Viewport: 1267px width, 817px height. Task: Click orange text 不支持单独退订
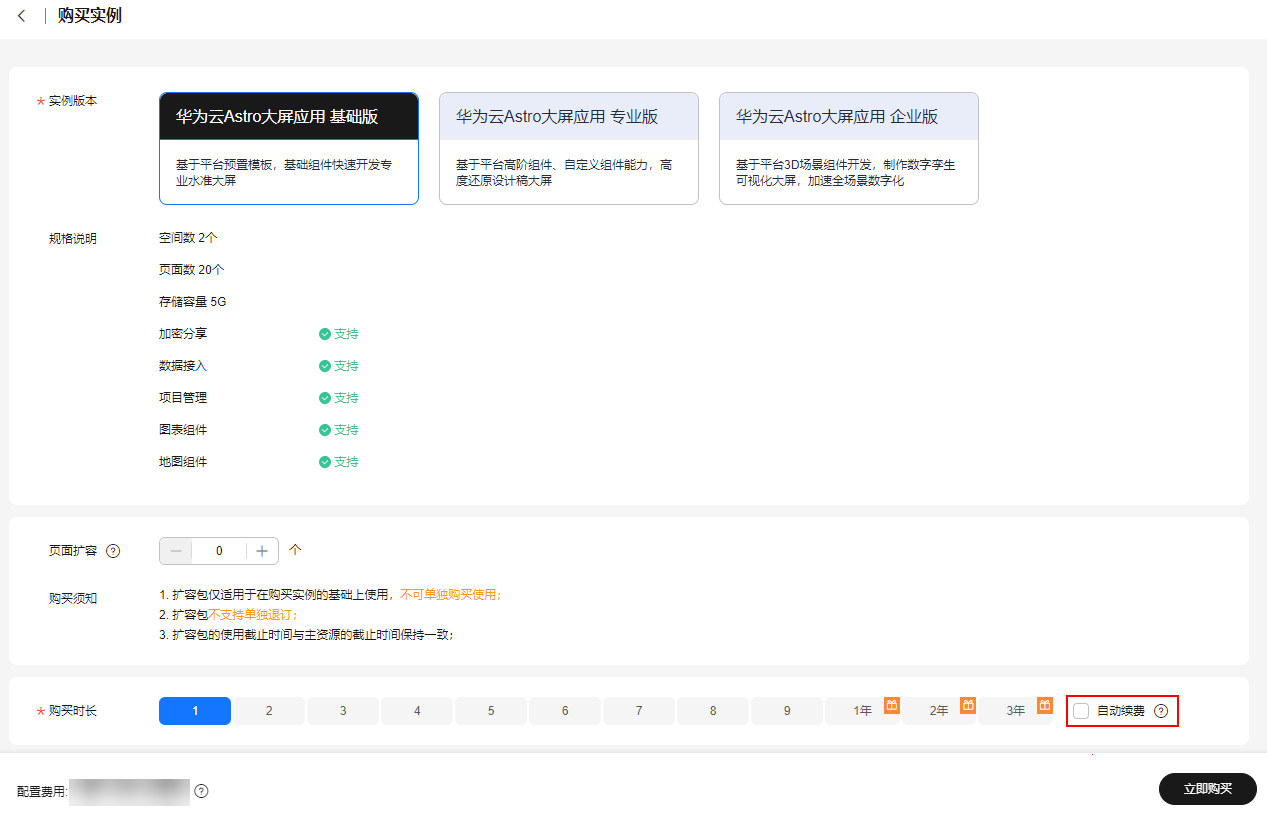(253, 615)
